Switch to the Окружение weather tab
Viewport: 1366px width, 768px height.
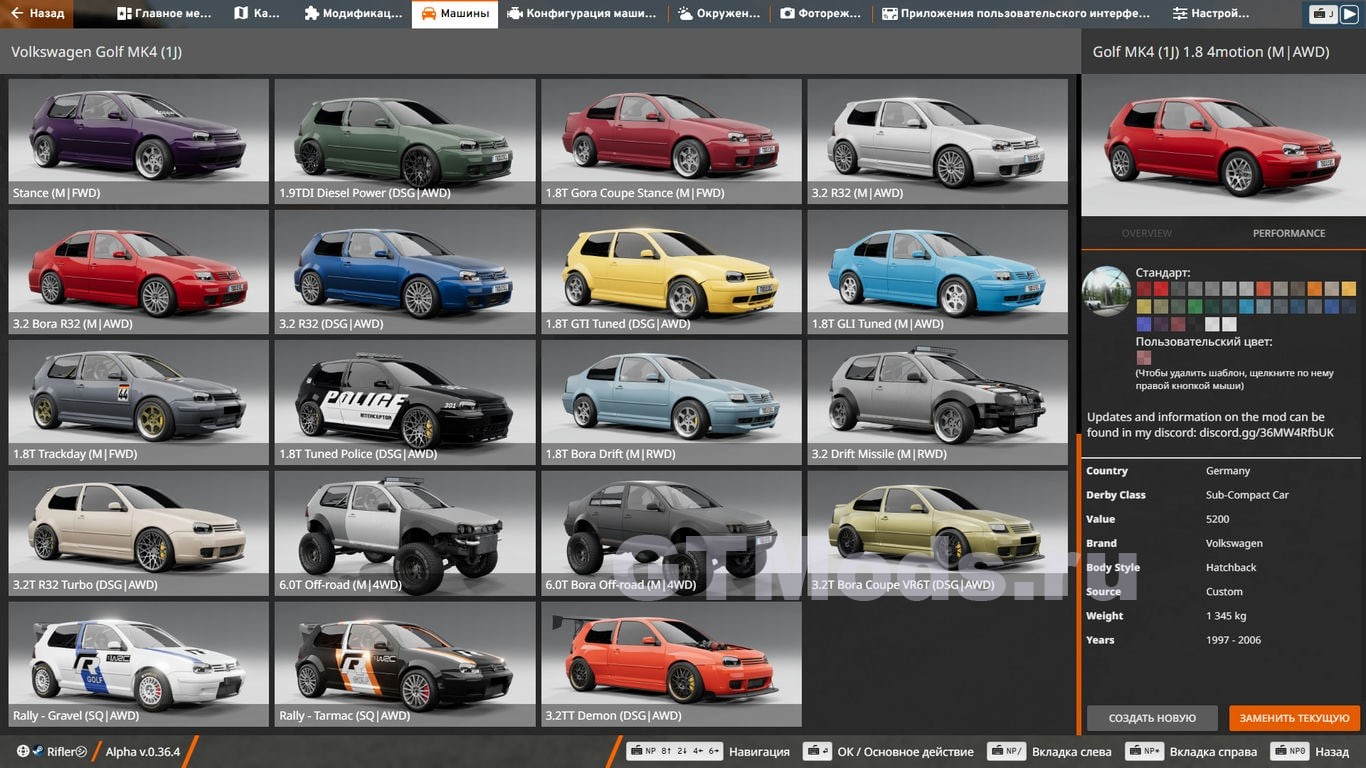(720, 14)
